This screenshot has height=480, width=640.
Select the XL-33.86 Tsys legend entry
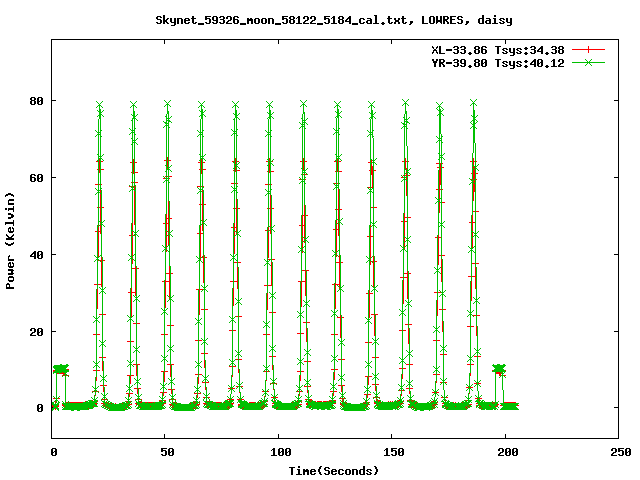[x=496, y=49]
